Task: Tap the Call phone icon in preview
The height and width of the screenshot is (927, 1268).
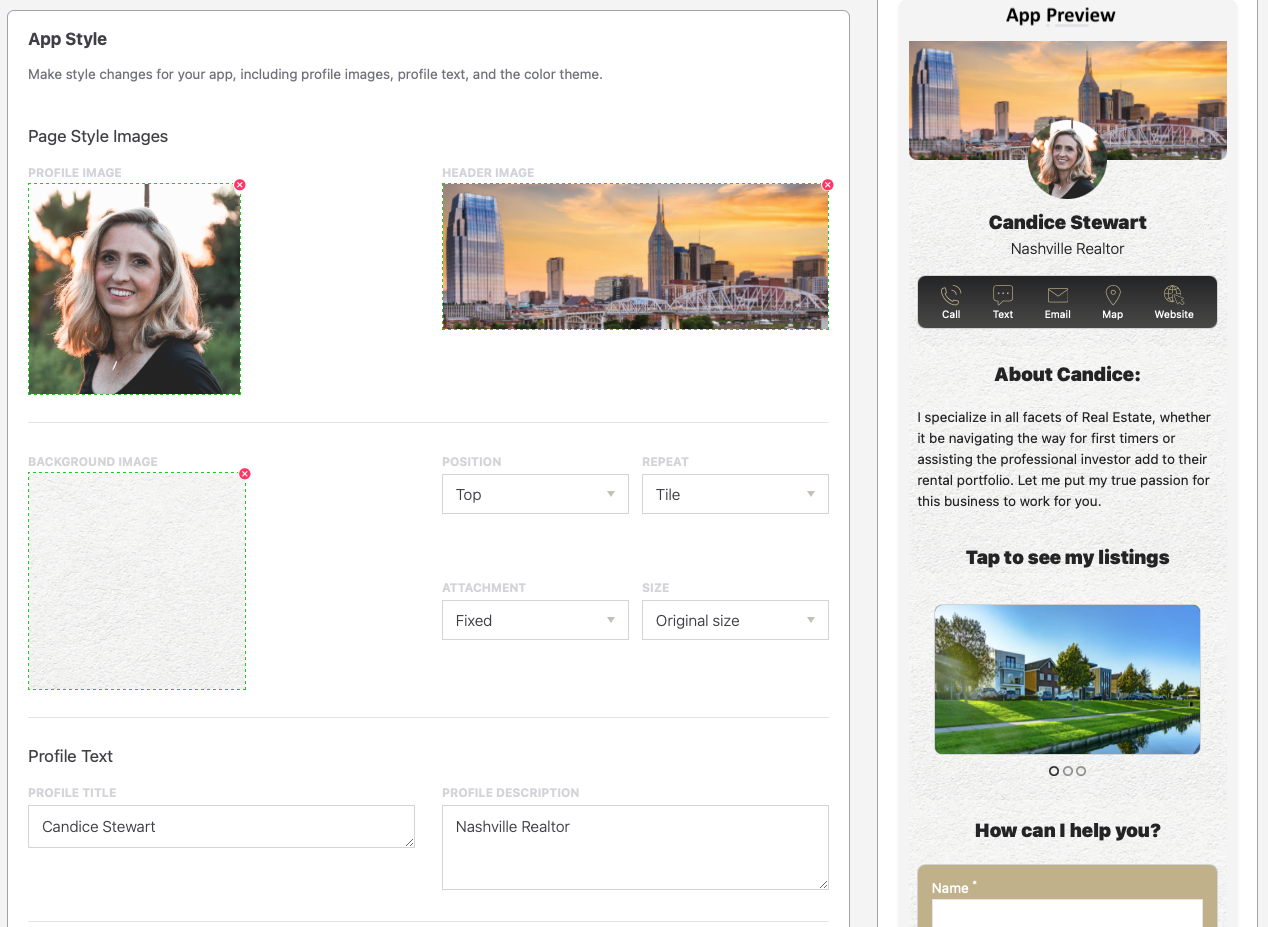Action: 950,296
